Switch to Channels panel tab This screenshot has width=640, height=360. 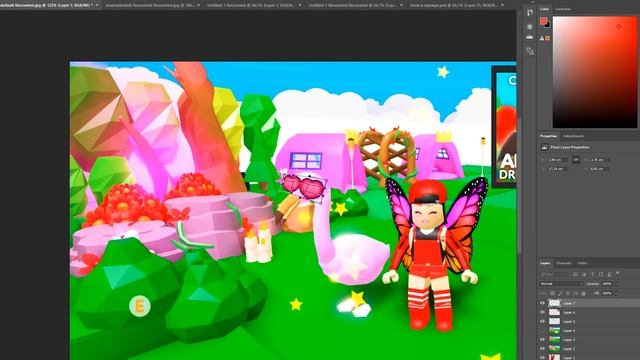point(564,263)
